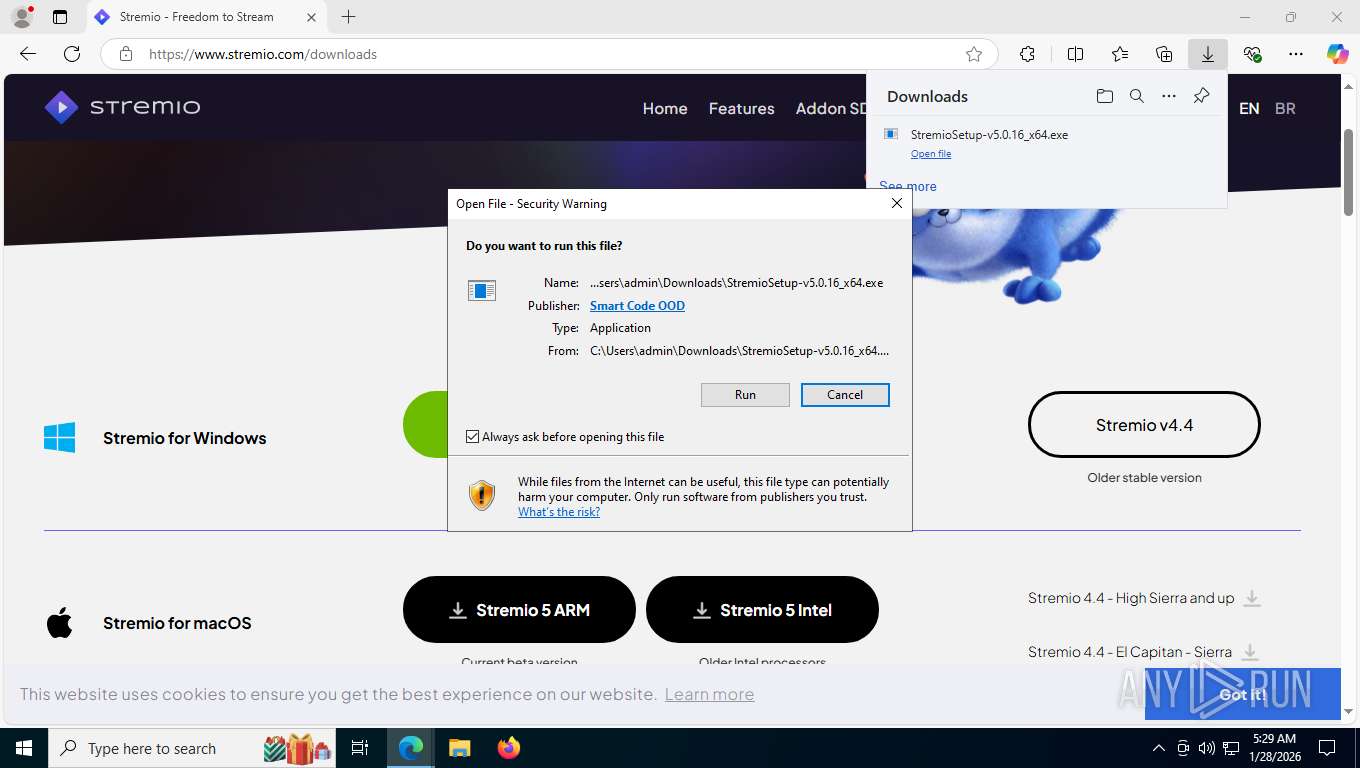The height and width of the screenshot is (768, 1360).
Task: Open the tab actions menu icon
Action: 60,17
